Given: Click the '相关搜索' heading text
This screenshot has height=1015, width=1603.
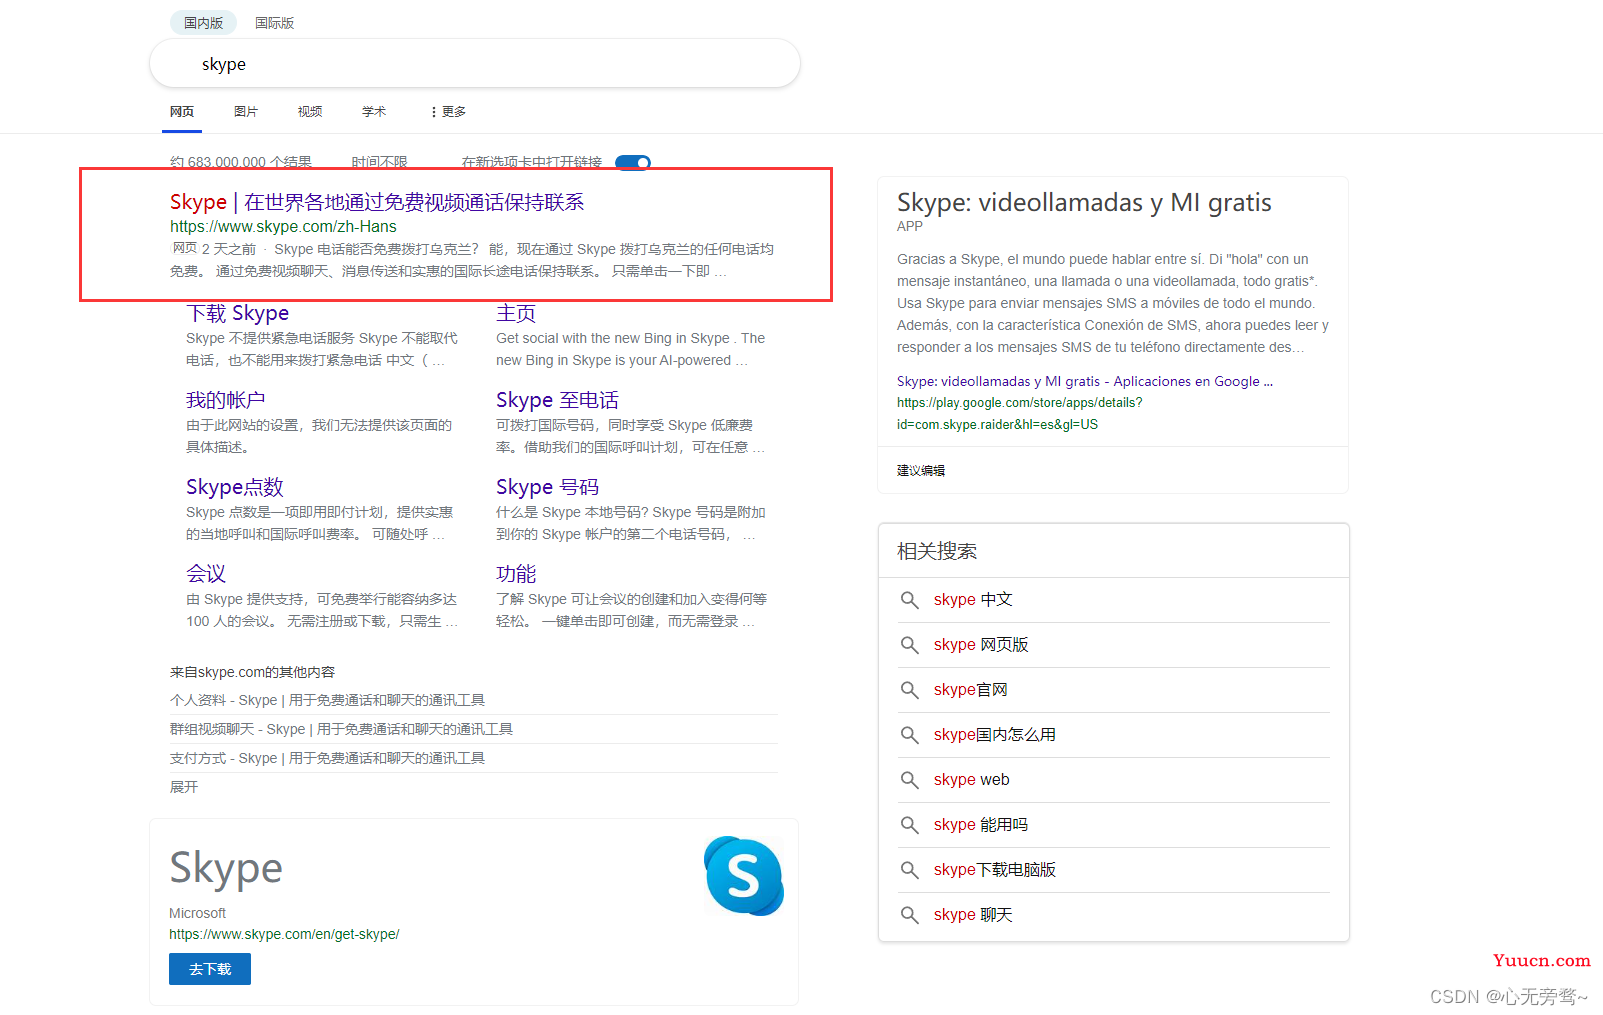Looking at the screenshot, I should coord(937,551).
